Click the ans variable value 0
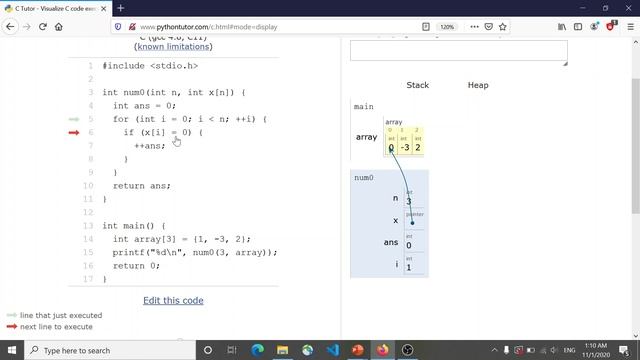 coord(409,245)
